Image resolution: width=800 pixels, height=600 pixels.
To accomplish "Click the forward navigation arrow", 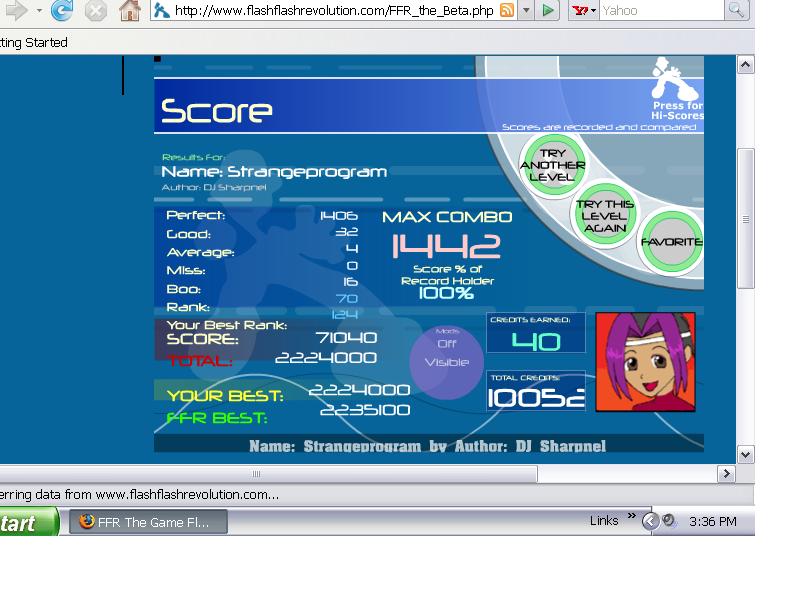I will 17,11.
